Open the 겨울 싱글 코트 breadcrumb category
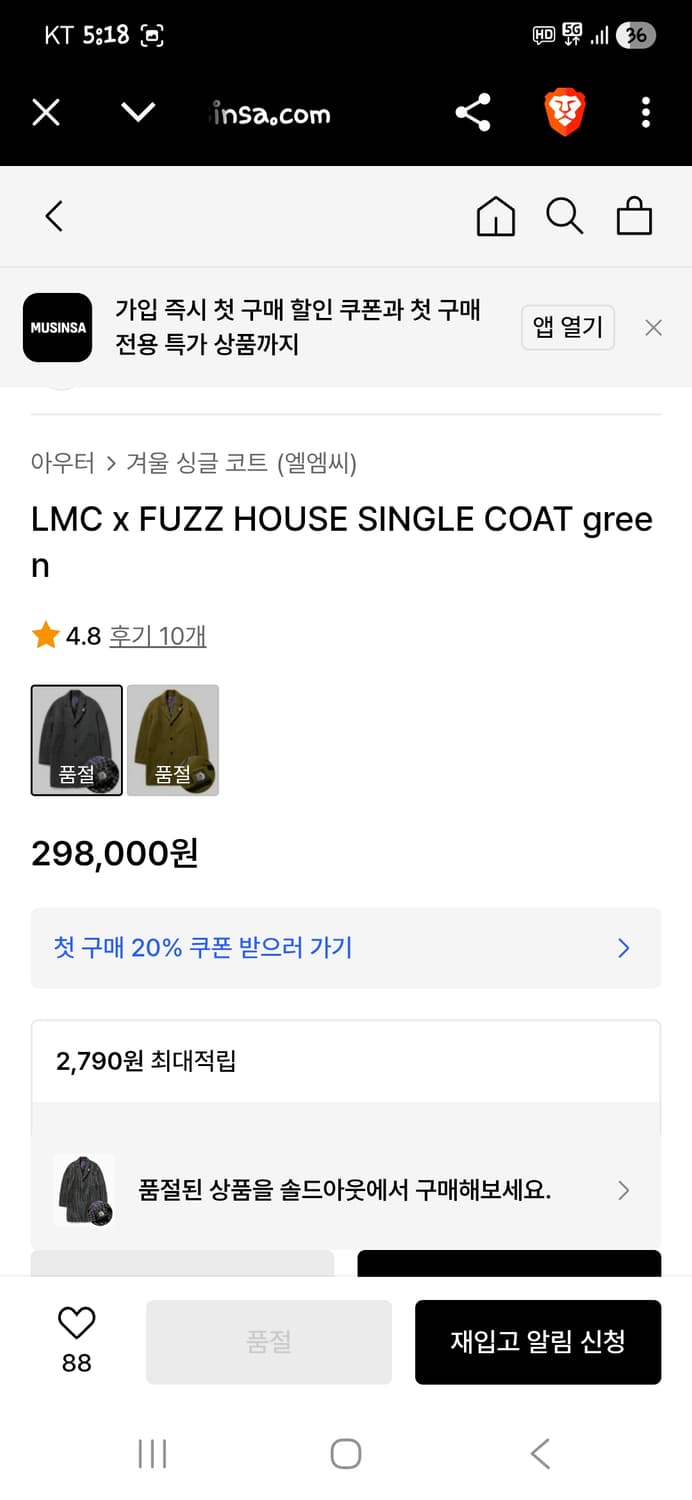The width and height of the screenshot is (692, 1500). [180, 455]
